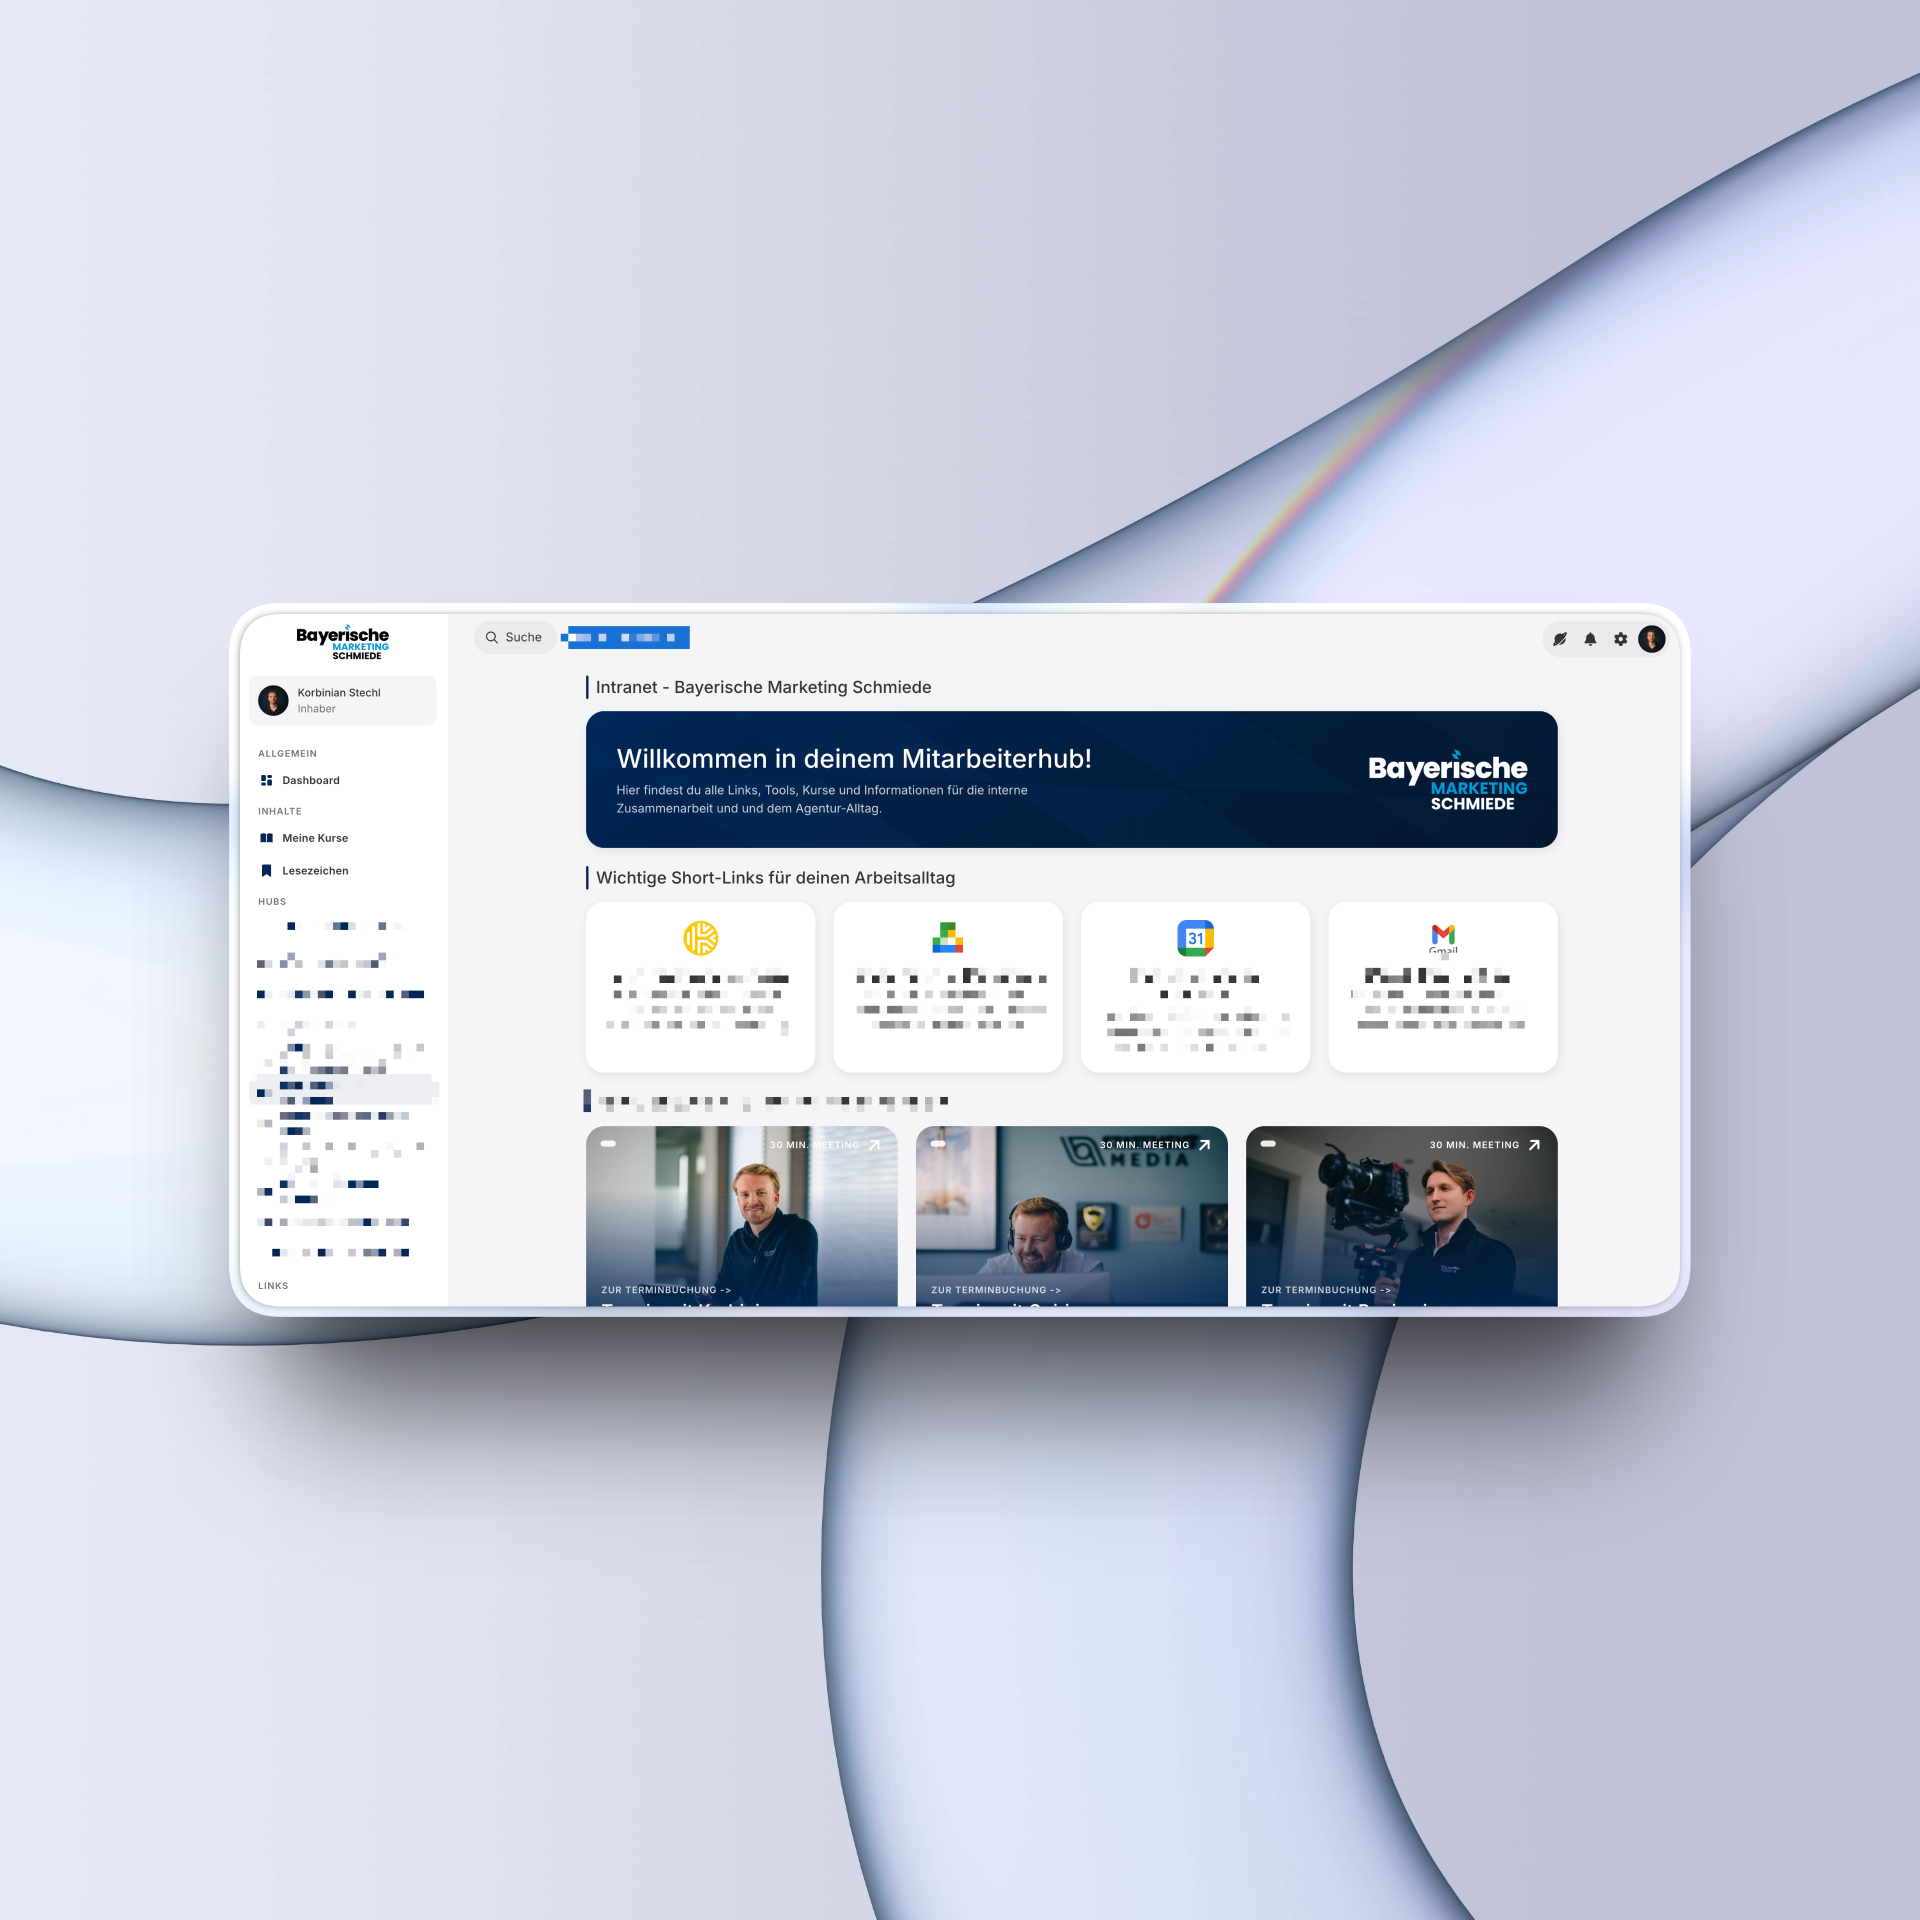
Task: Open Meine Kurse in sidebar
Action: [x=314, y=838]
